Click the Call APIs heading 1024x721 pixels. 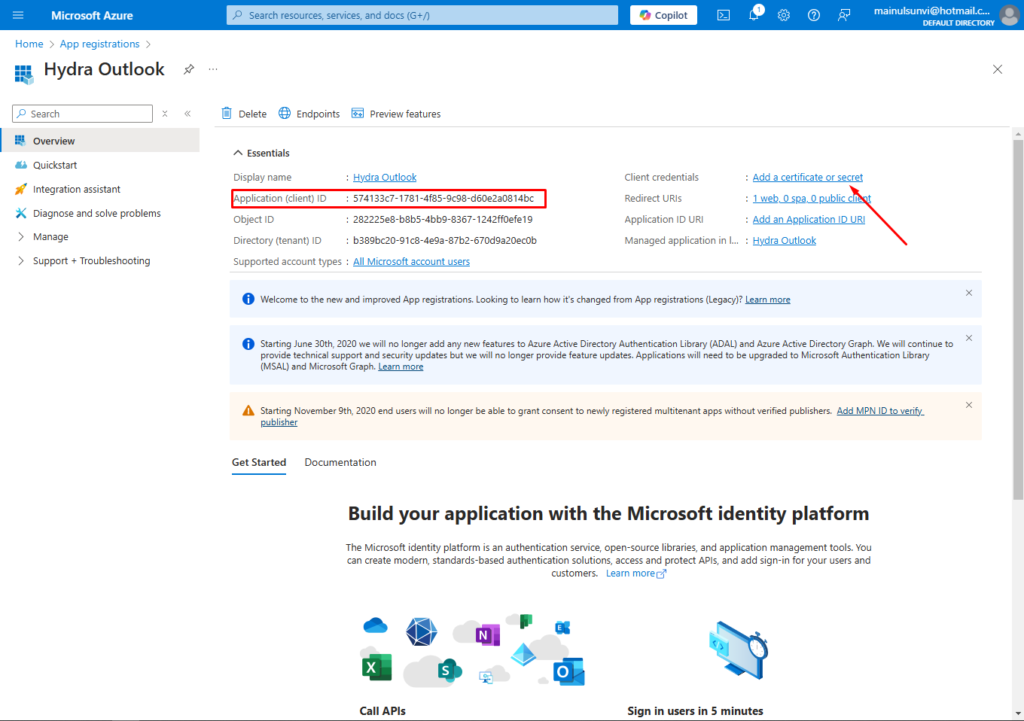383,711
